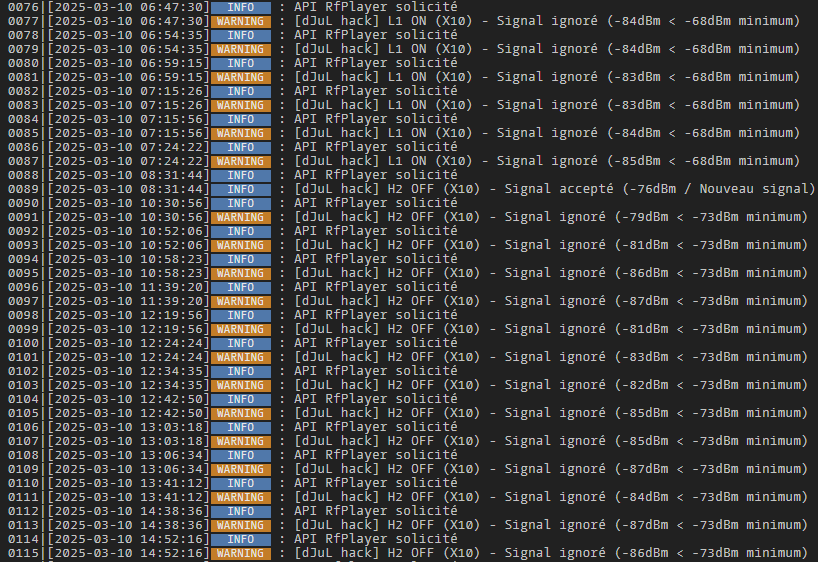Click the -86dBm message on line 0115
Viewport: 818px width, 562px height.
(551, 553)
